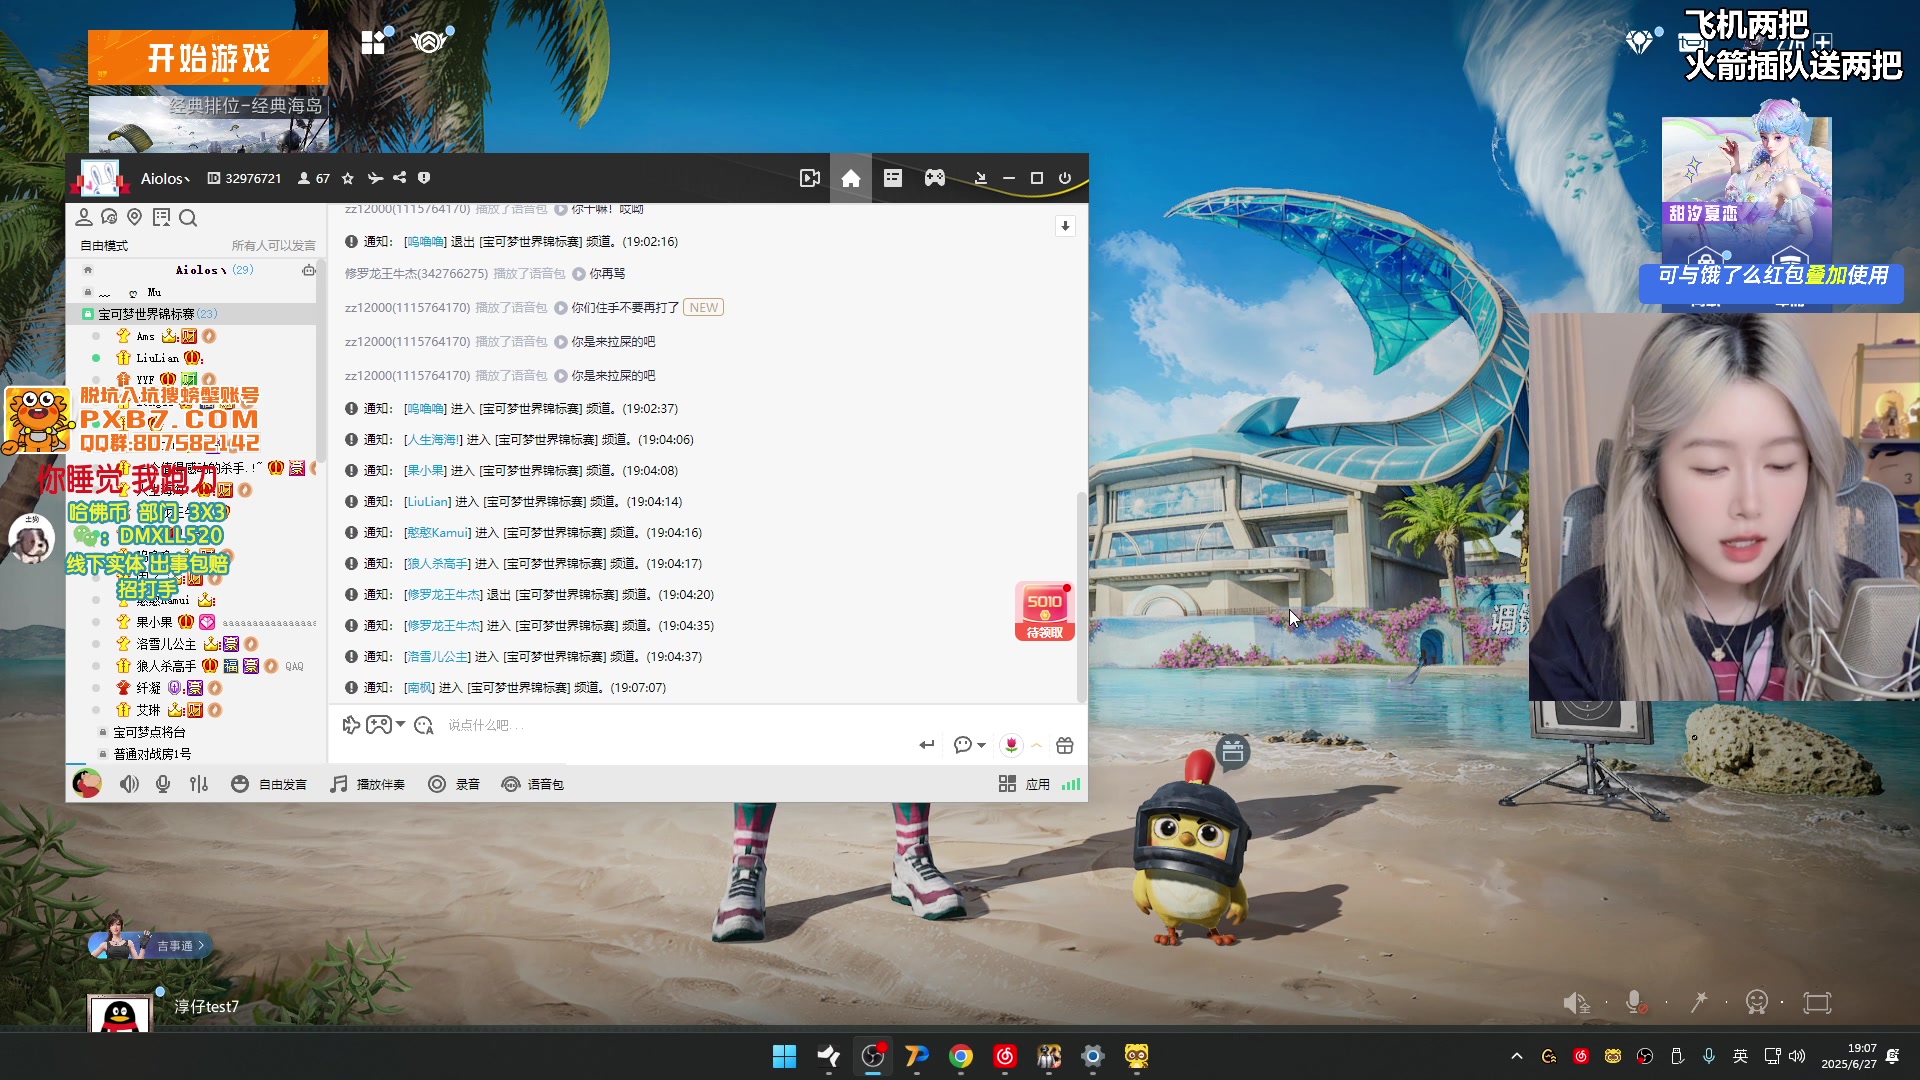Open the recent chat bubble icon in sidebar

110,217
